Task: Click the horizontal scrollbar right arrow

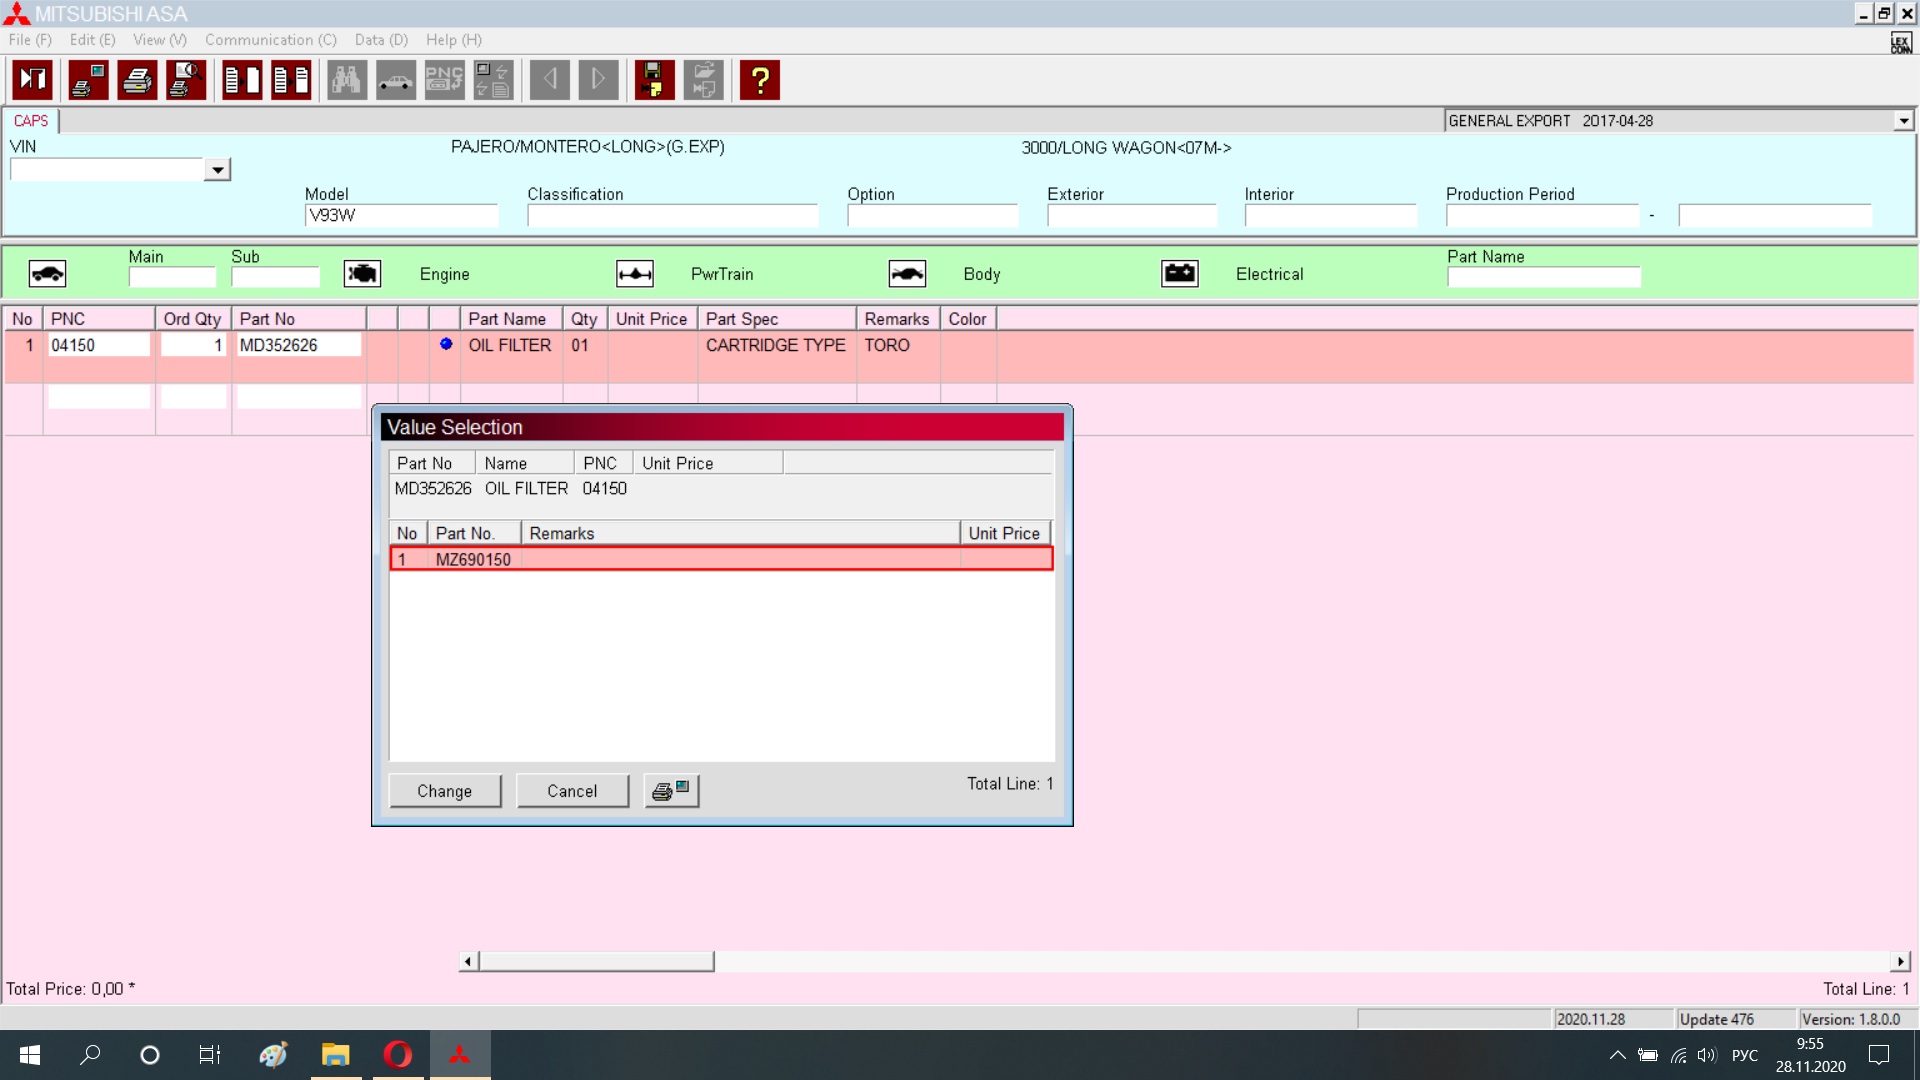Action: click(x=1900, y=962)
